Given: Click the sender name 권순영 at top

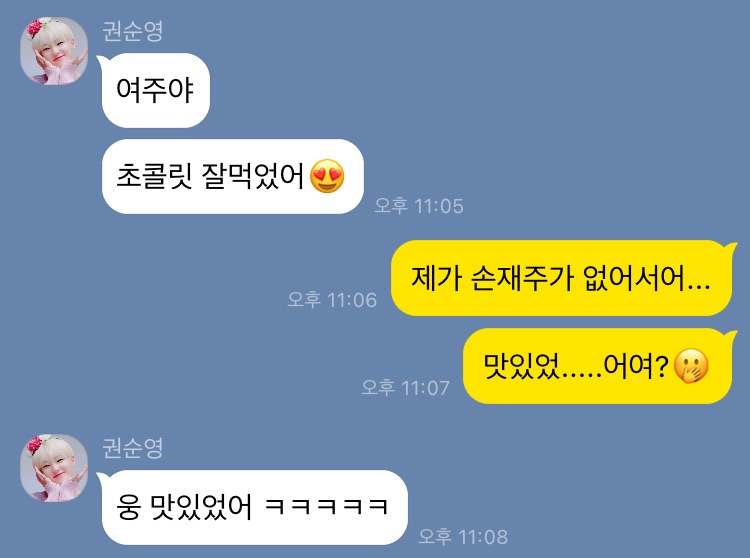Looking at the screenshot, I should [x=132, y=31].
